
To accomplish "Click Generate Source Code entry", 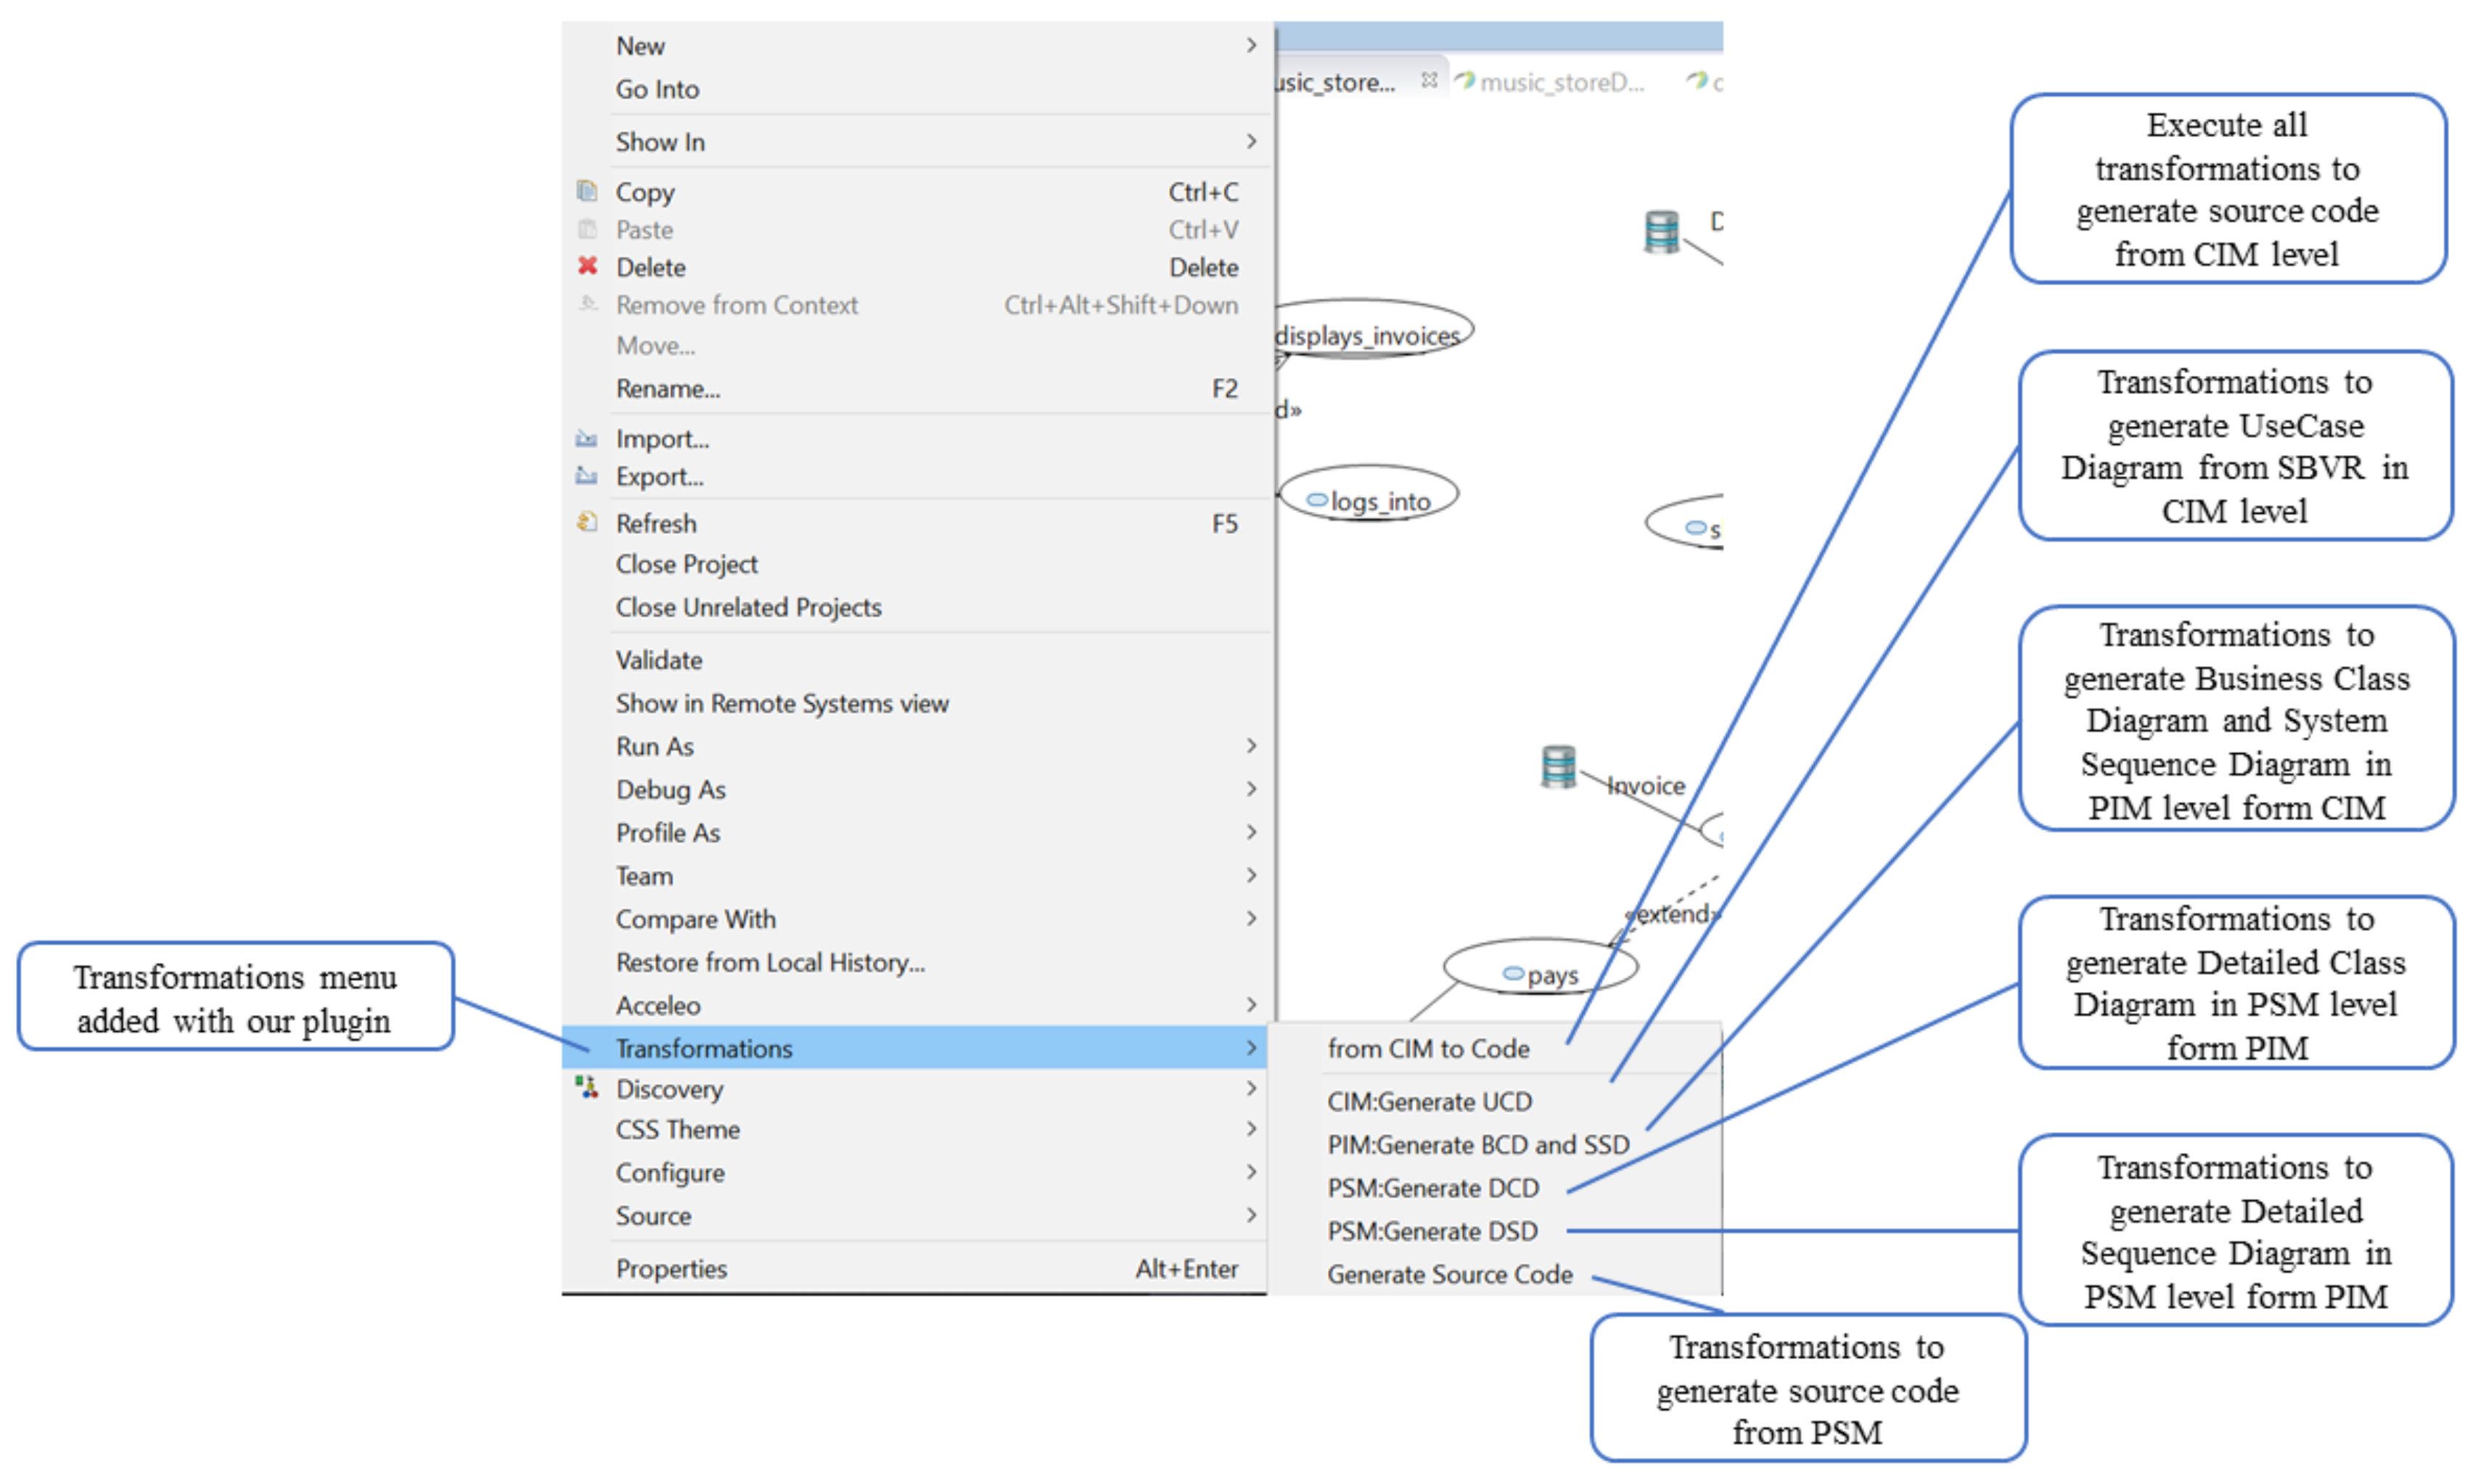I will [x=1449, y=1274].
